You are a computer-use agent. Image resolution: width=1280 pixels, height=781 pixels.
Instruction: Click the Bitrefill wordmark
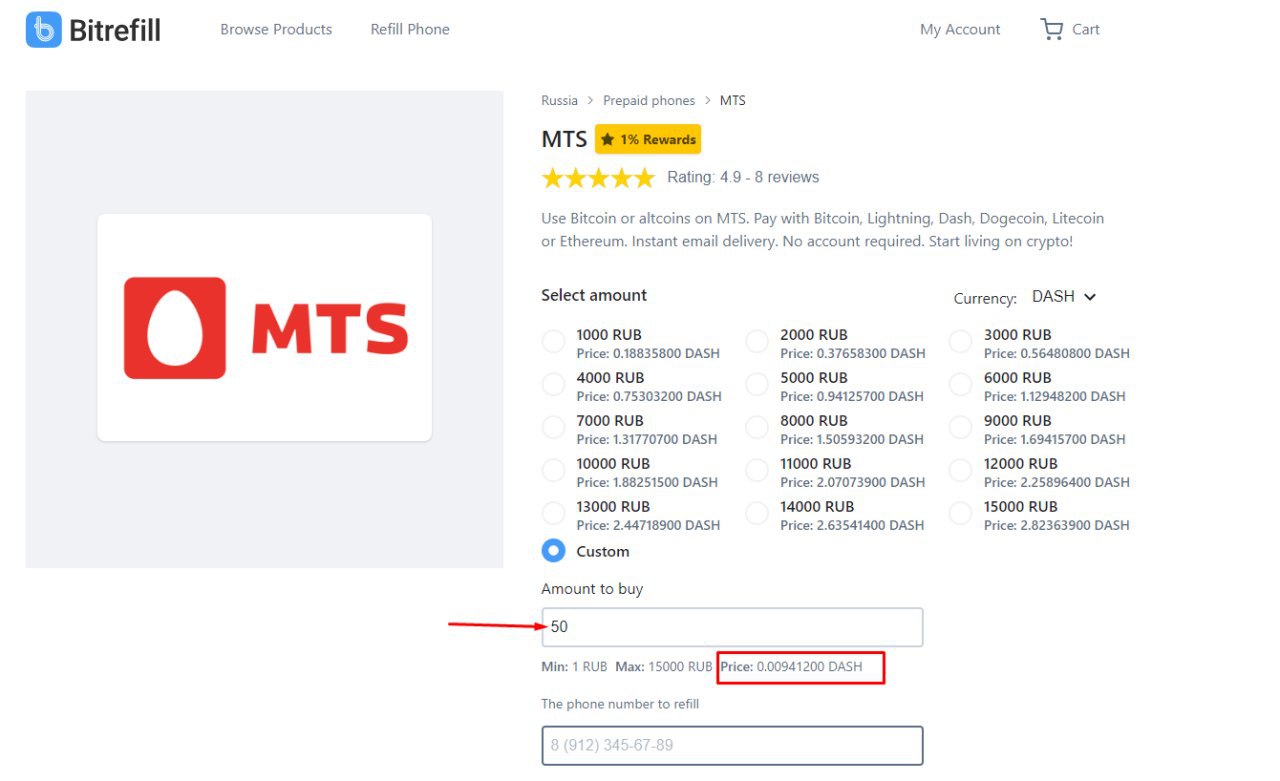[x=115, y=30]
